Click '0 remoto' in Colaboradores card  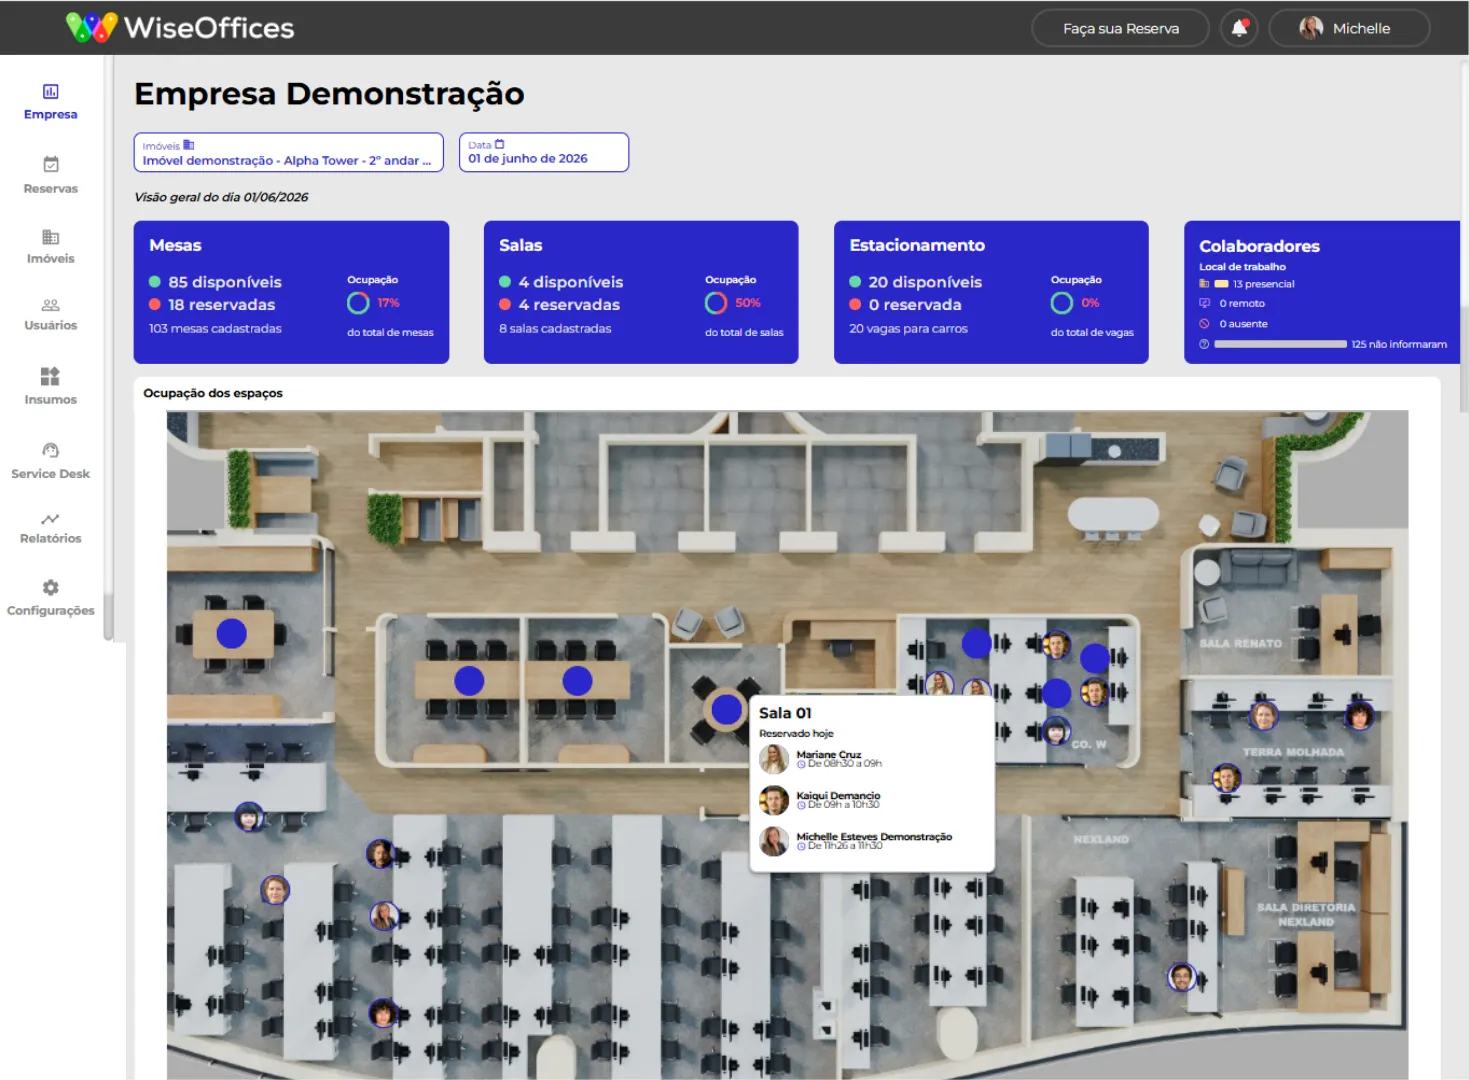tap(1242, 303)
